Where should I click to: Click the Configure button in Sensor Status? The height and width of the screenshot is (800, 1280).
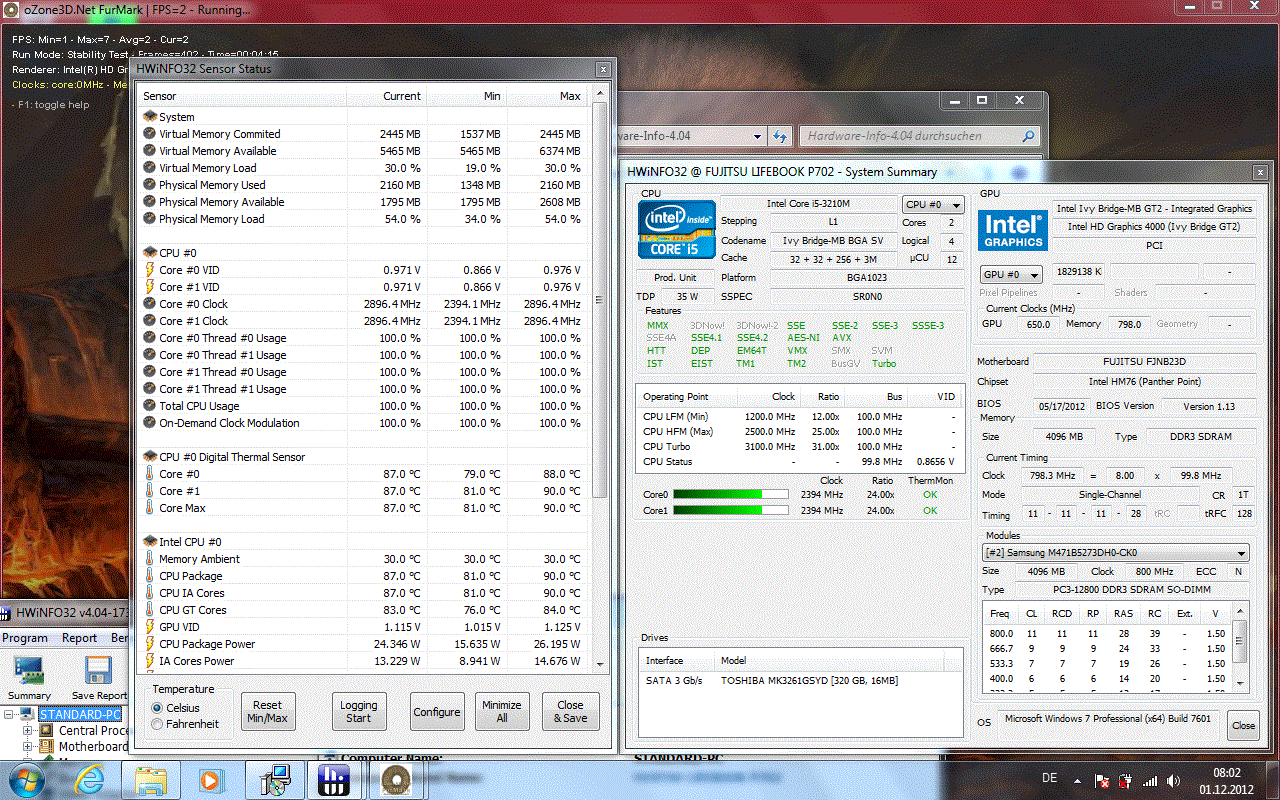pyautogui.click(x=437, y=712)
